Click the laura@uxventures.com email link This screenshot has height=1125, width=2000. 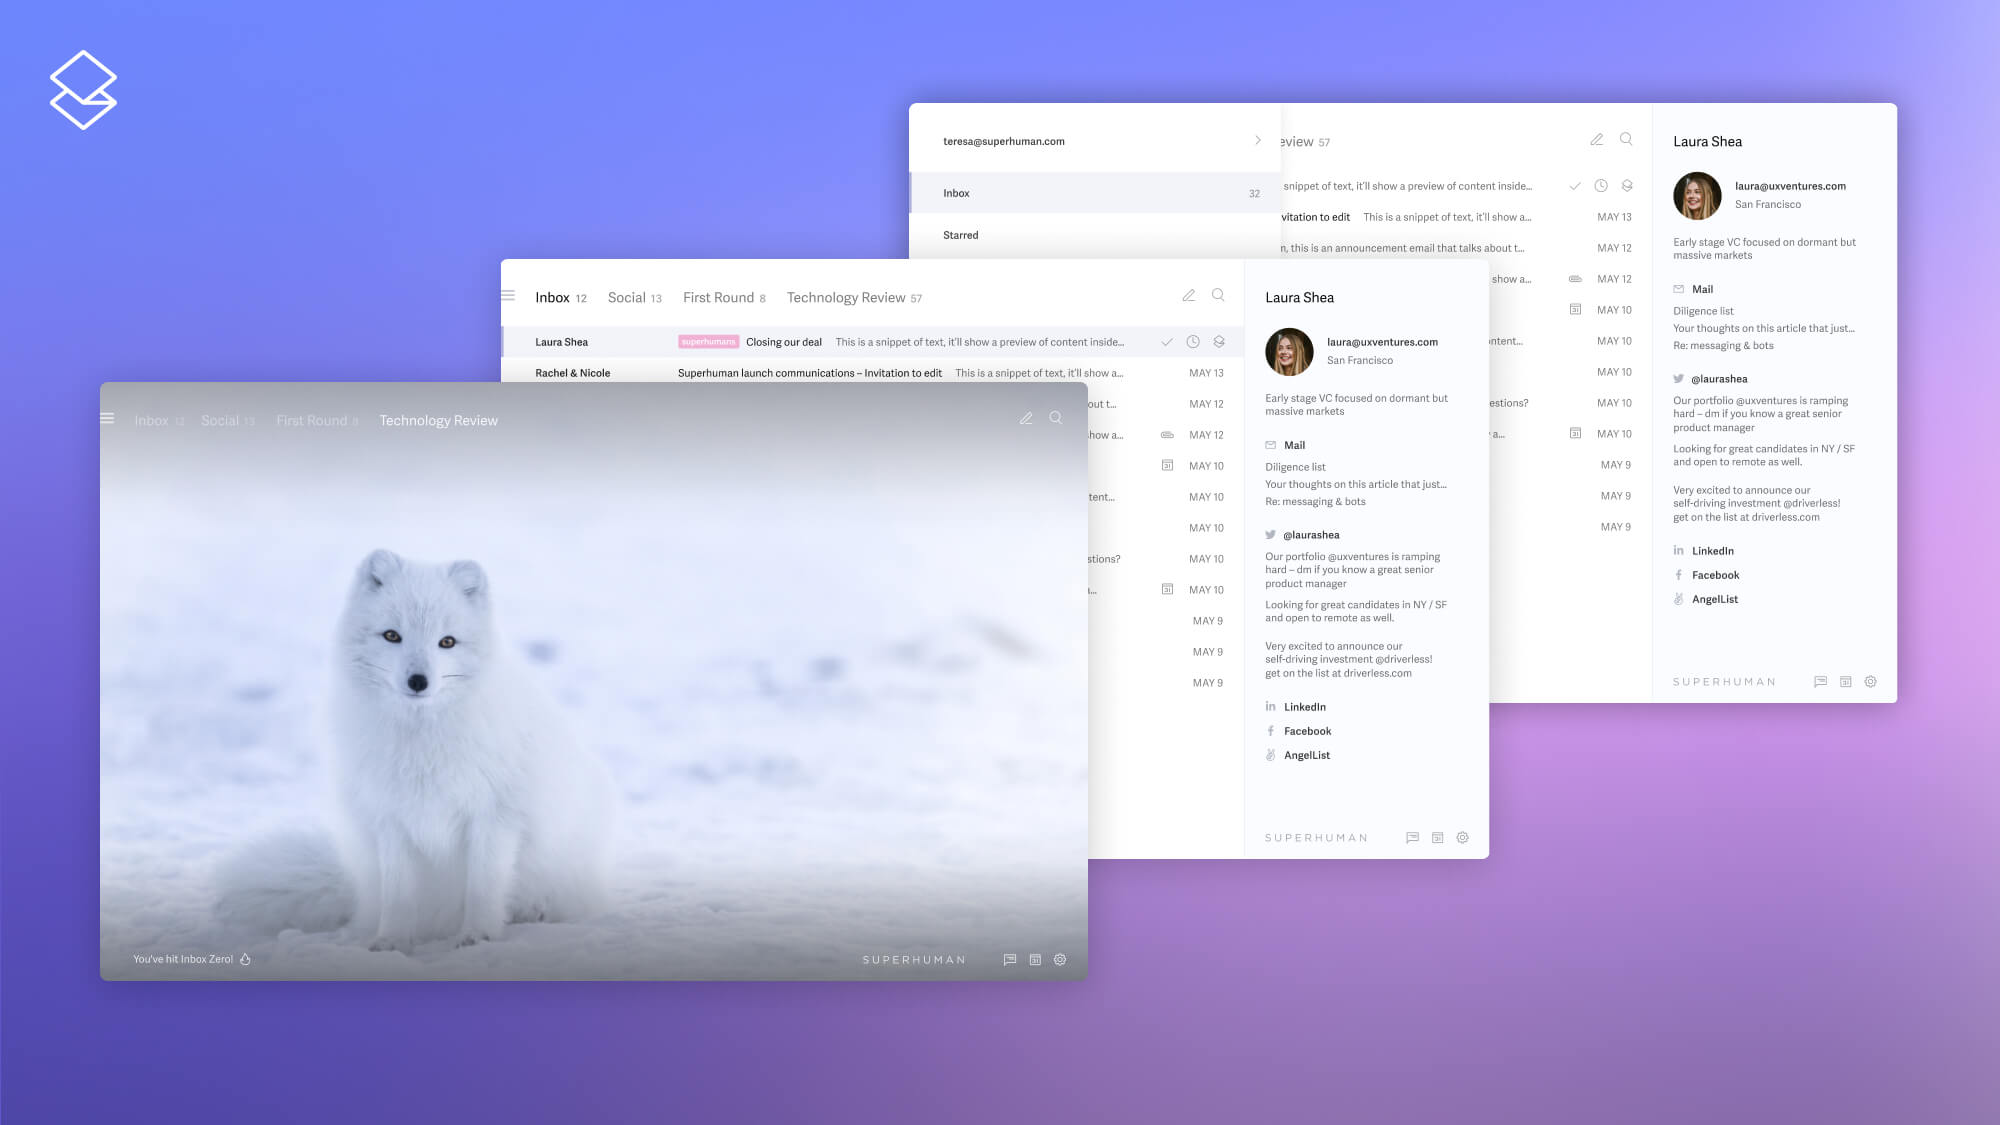1381,342
